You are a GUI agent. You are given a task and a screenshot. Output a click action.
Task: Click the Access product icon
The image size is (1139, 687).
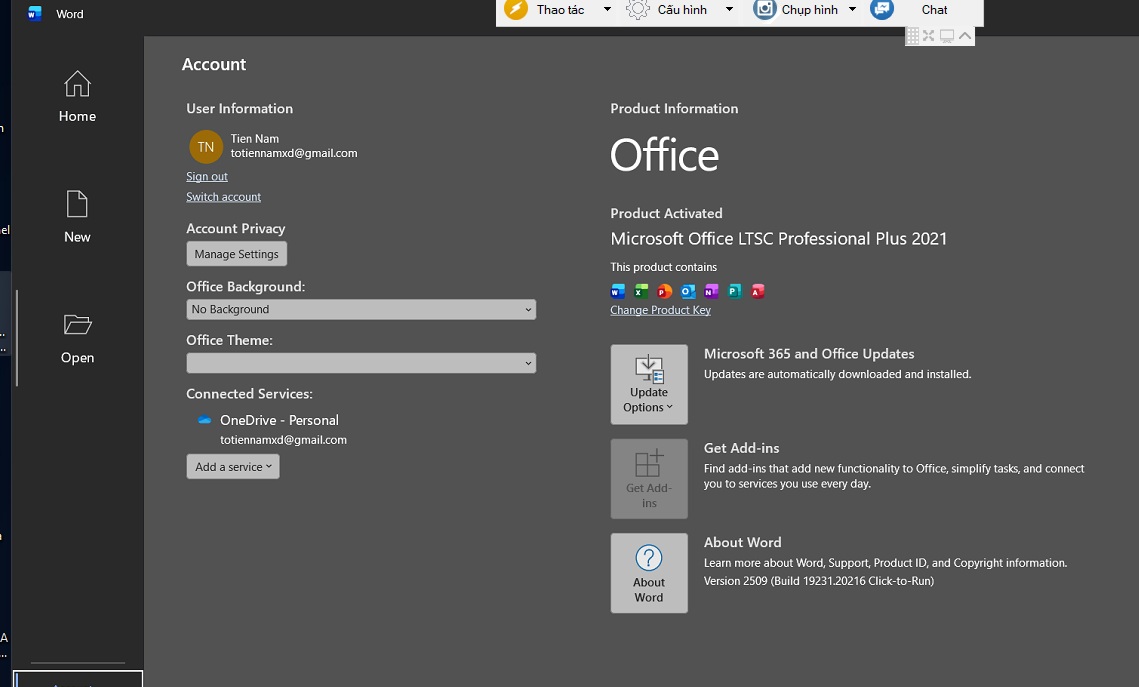click(758, 291)
